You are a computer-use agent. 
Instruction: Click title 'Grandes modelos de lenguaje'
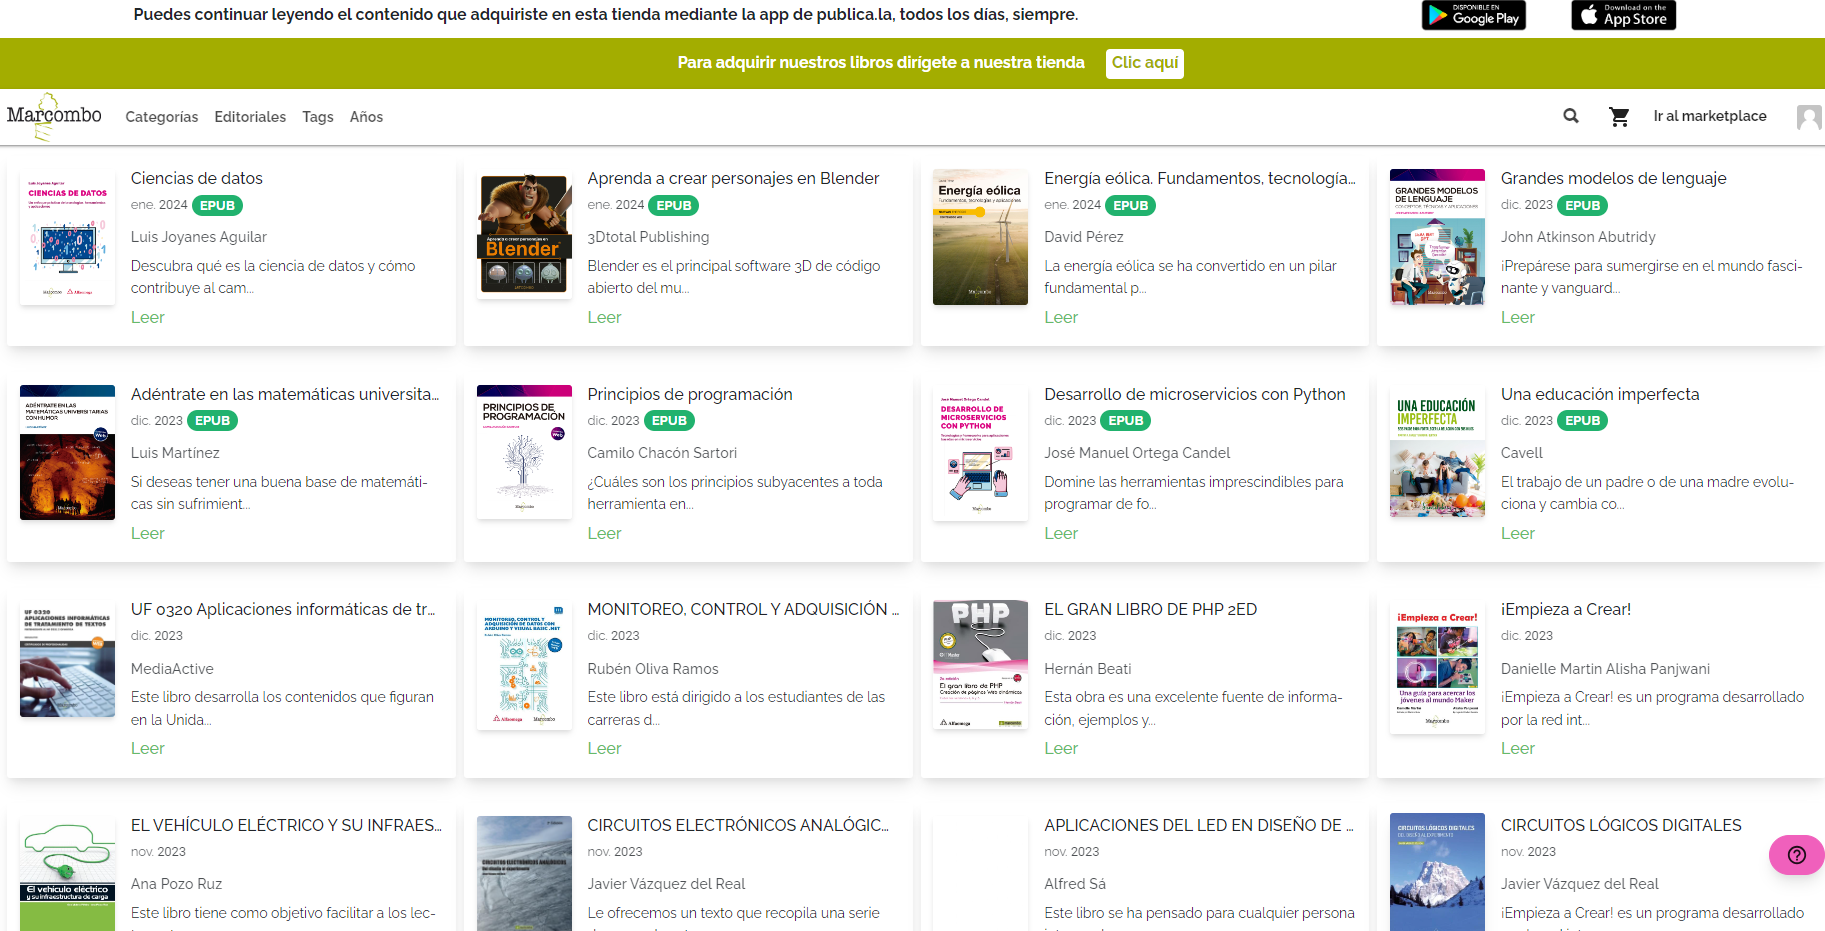(1613, 178)
